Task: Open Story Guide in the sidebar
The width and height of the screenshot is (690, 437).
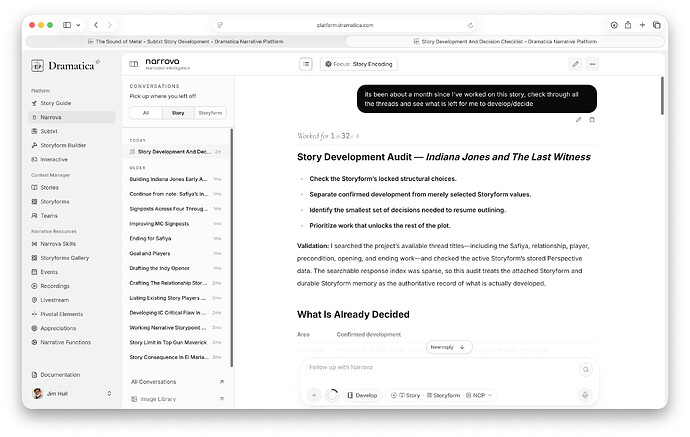Action: (x=55, y=103)
